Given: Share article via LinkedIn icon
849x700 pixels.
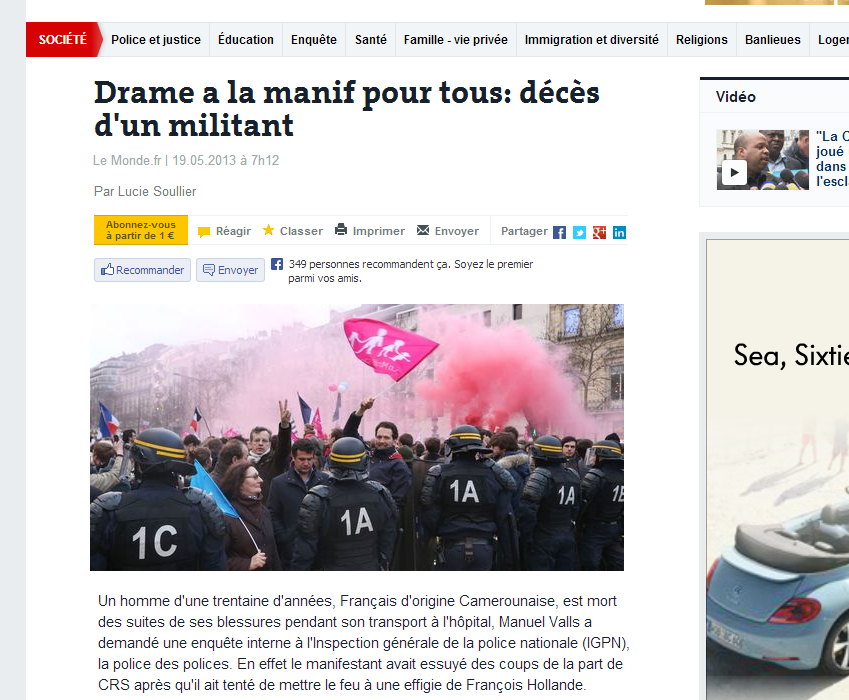Looking at the screenshot, I should click(619, 233).
